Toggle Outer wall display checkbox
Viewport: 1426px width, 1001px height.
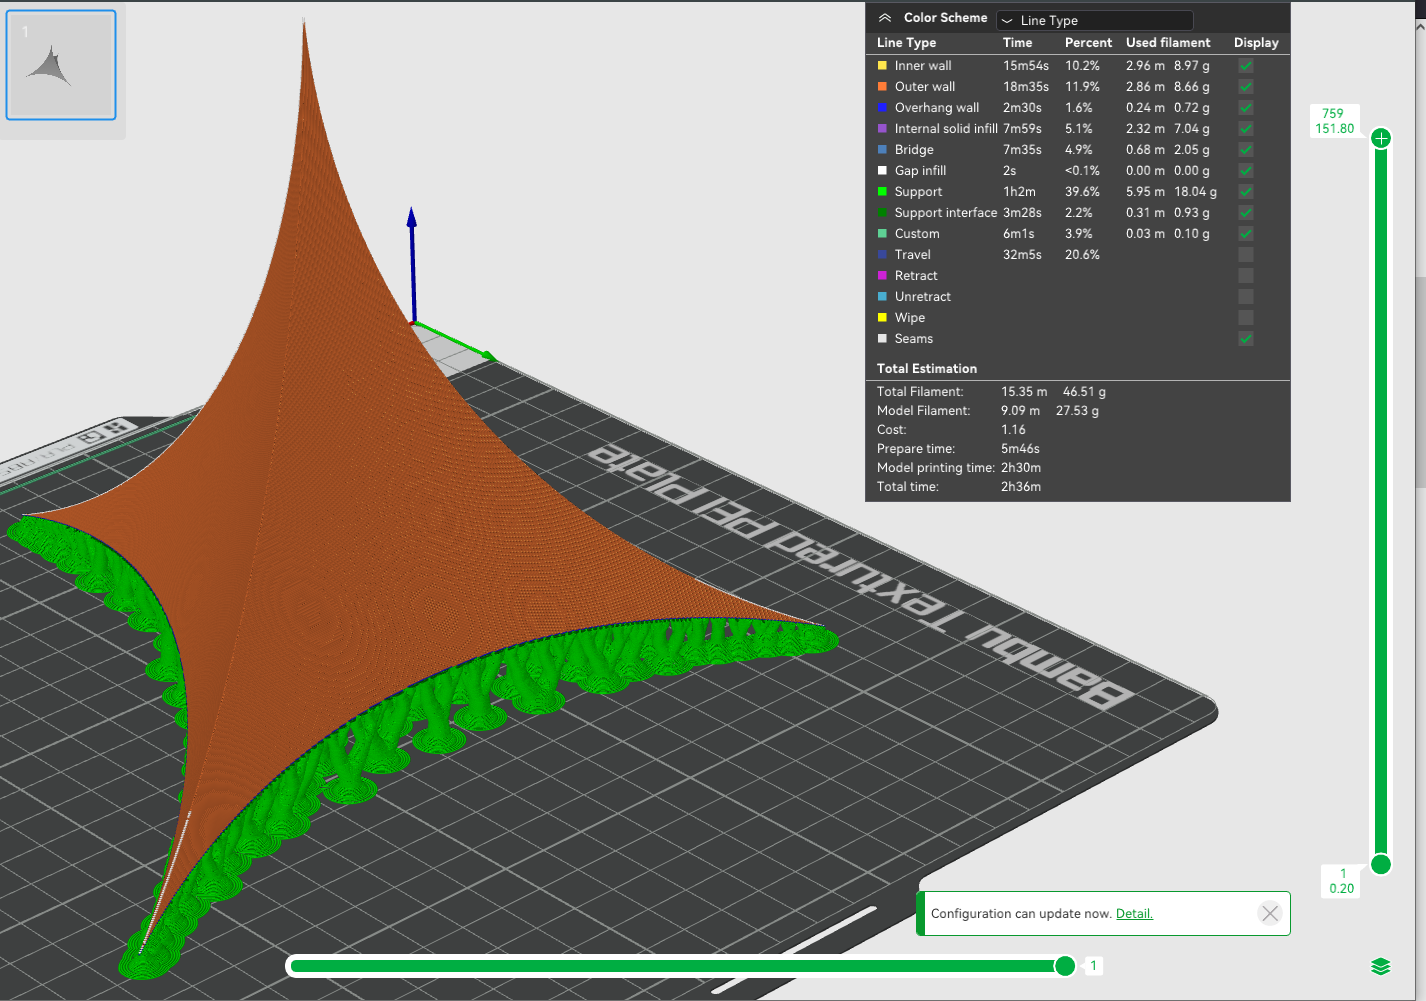coord(1246,87)
